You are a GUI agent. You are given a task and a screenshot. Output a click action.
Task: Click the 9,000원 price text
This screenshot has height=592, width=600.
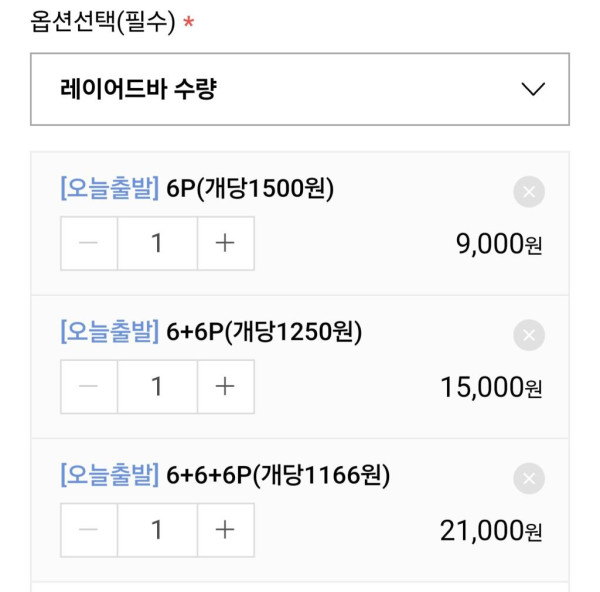pyautogui.click(x=499, y=244)
